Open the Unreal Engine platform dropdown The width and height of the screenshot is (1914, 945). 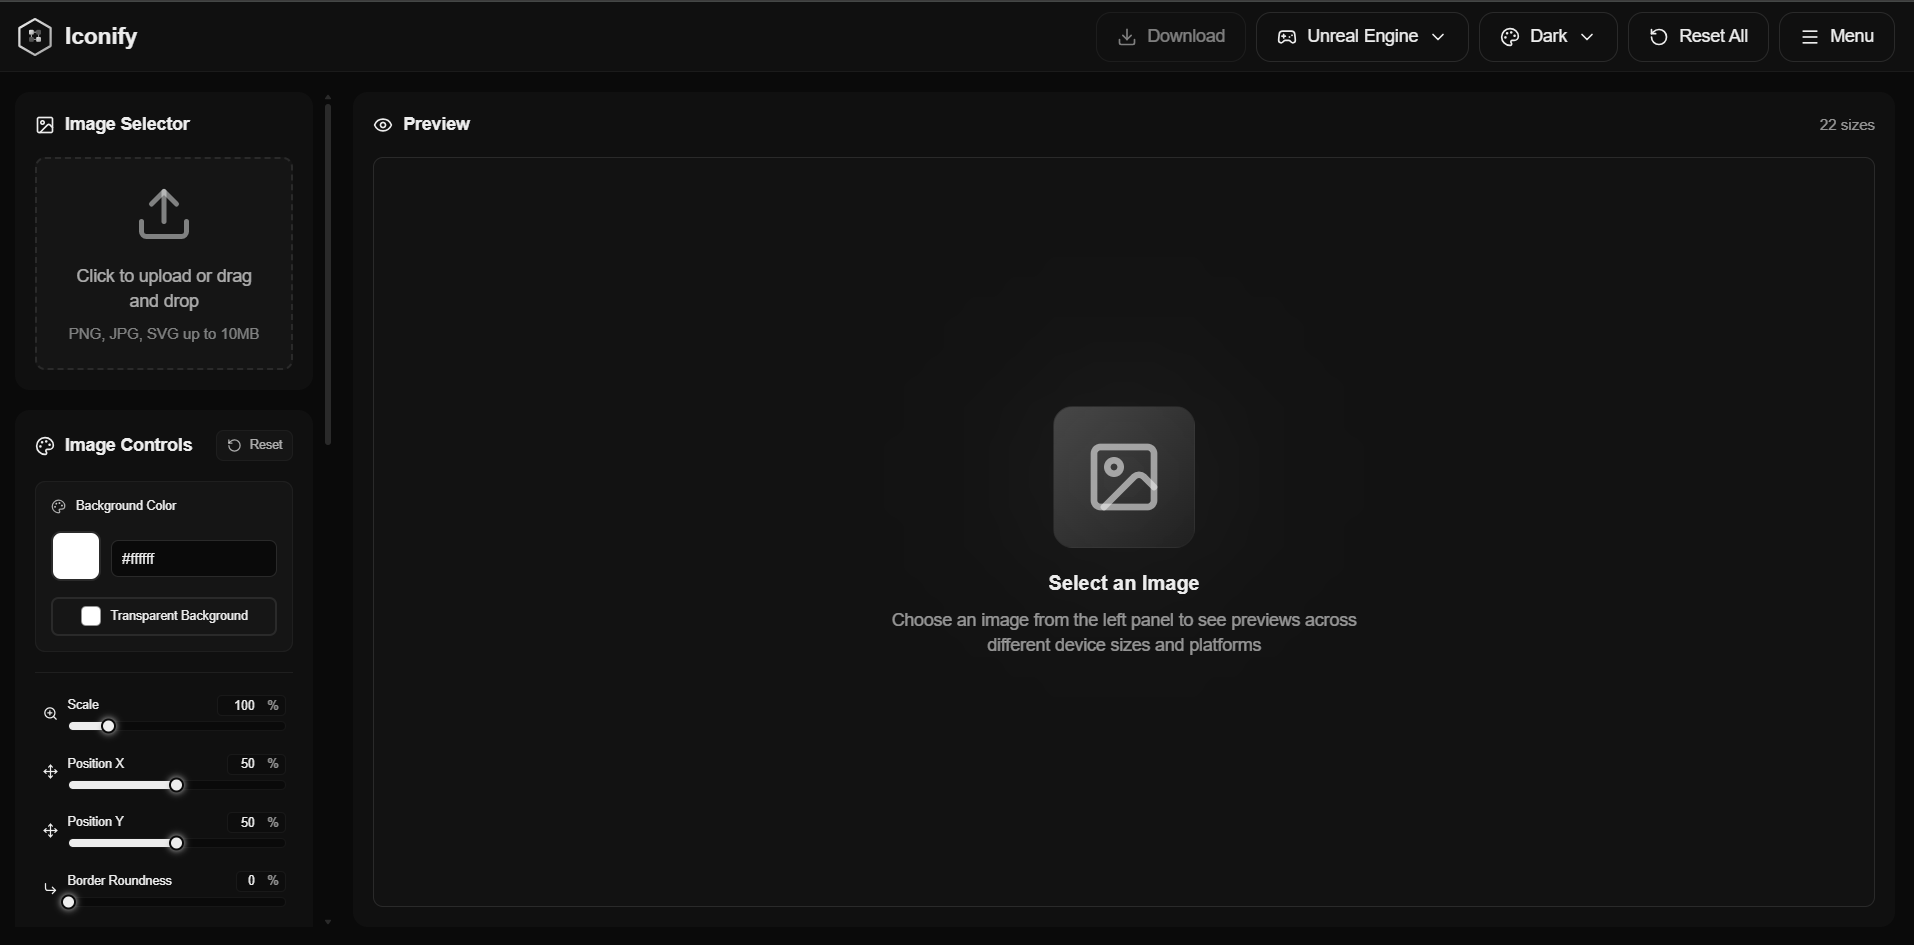pyautogui.click(x=1362, y=36)
